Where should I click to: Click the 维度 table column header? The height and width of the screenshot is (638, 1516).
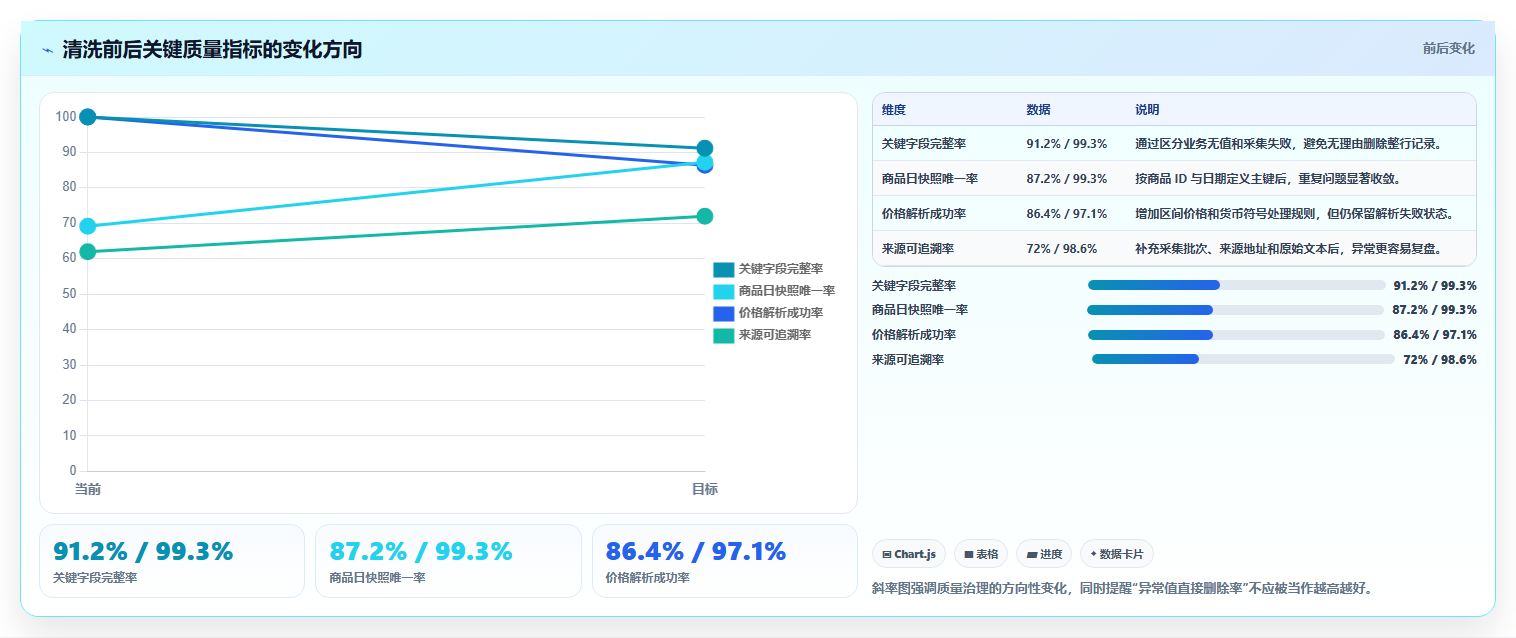tap(945, 110)
